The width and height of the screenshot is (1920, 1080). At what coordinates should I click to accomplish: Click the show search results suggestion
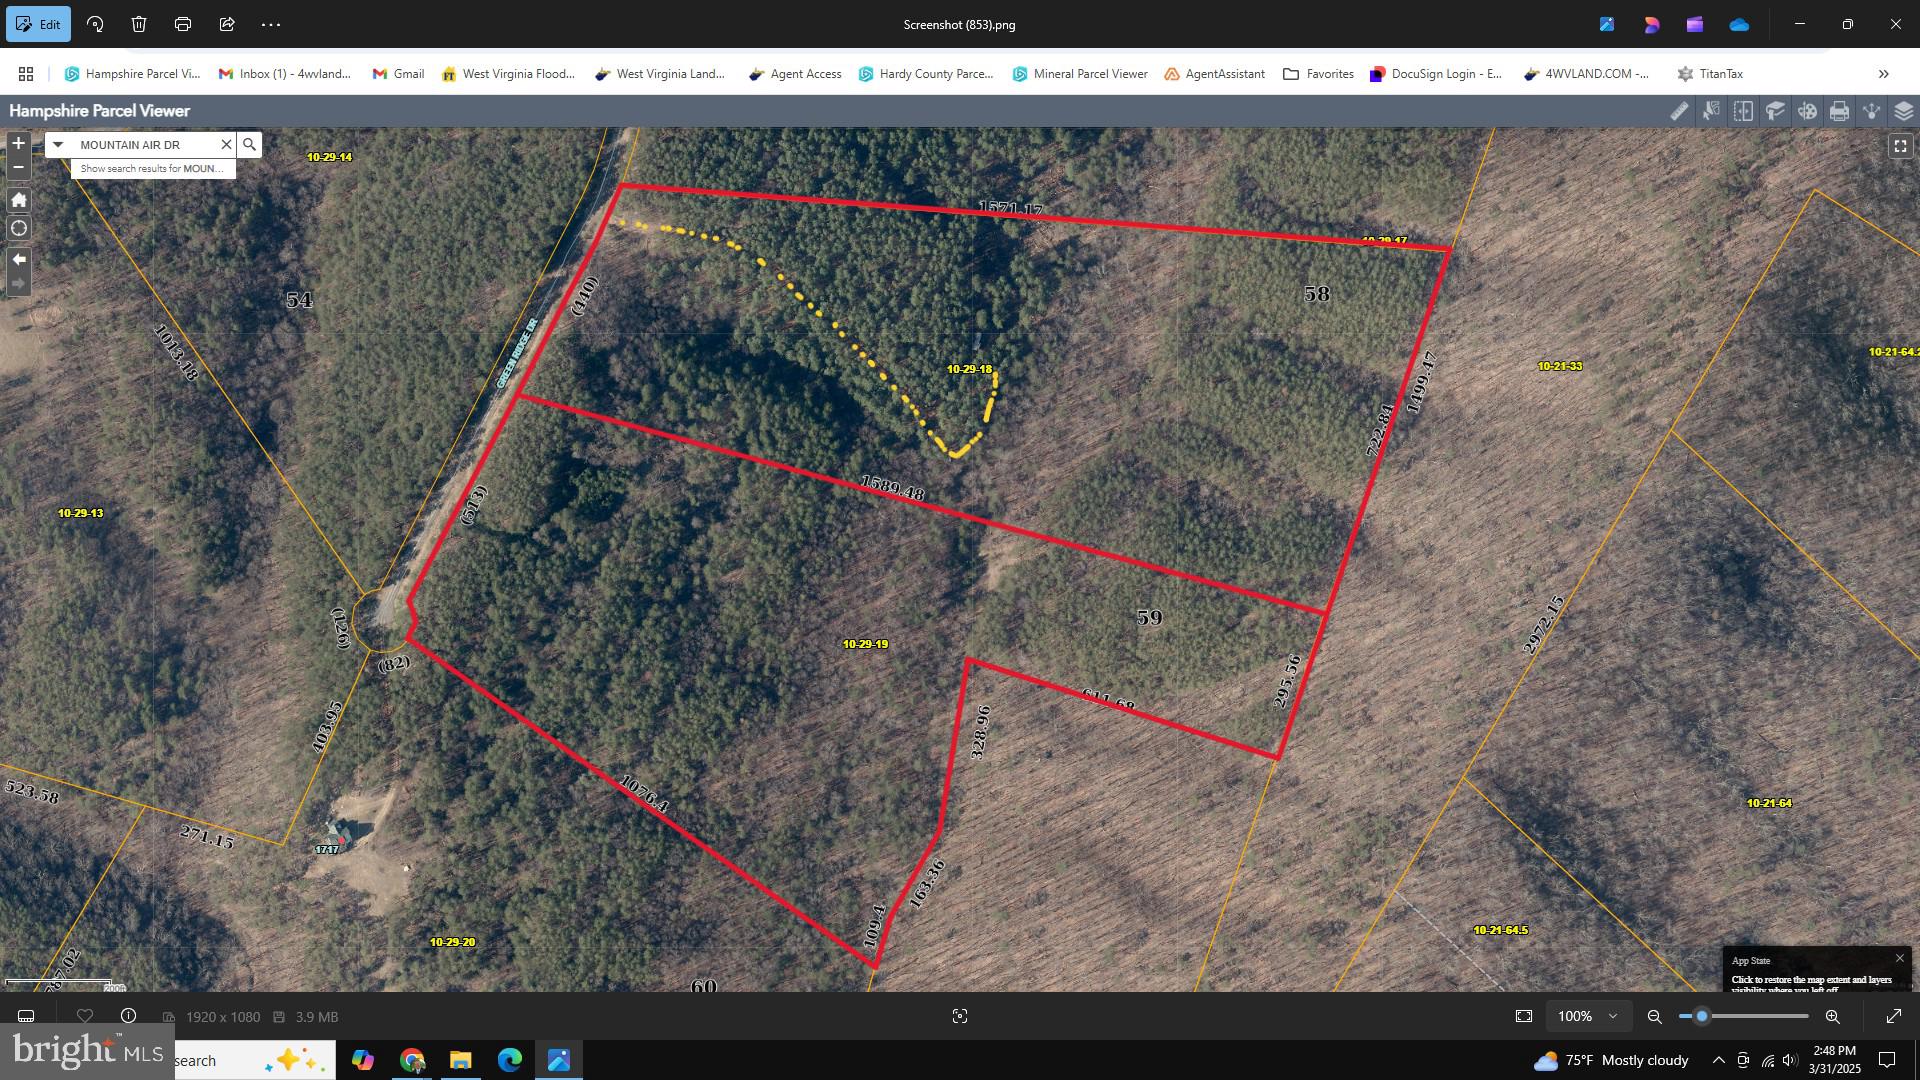[152, 169]
